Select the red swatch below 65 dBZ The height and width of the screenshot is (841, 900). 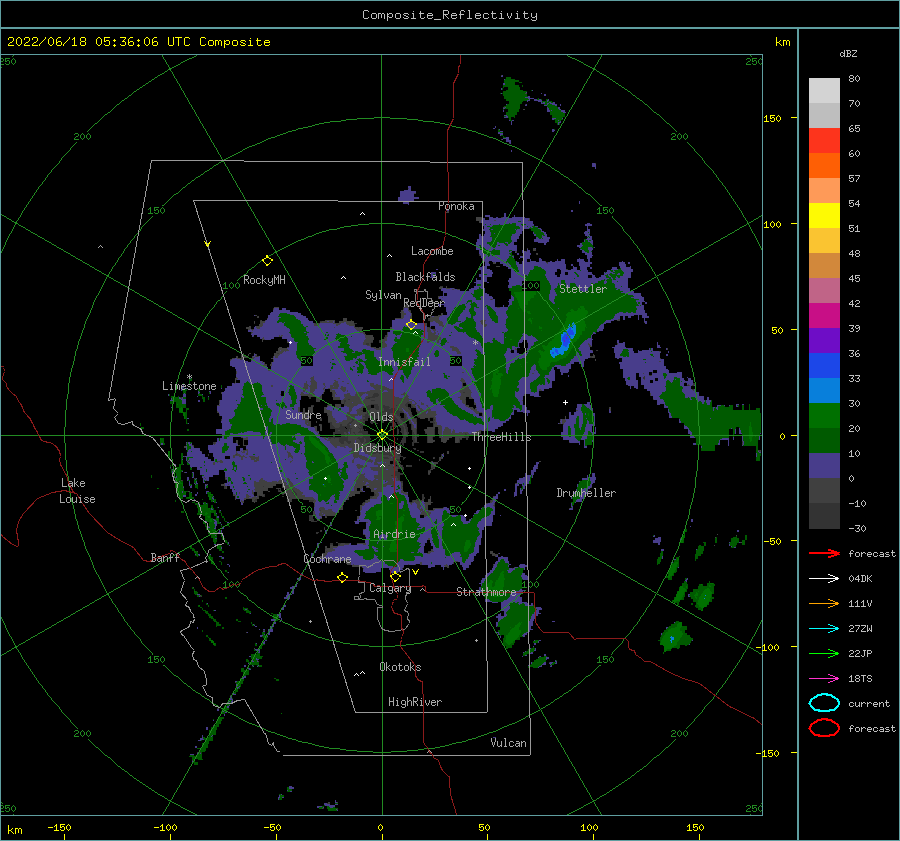(824, 141)
